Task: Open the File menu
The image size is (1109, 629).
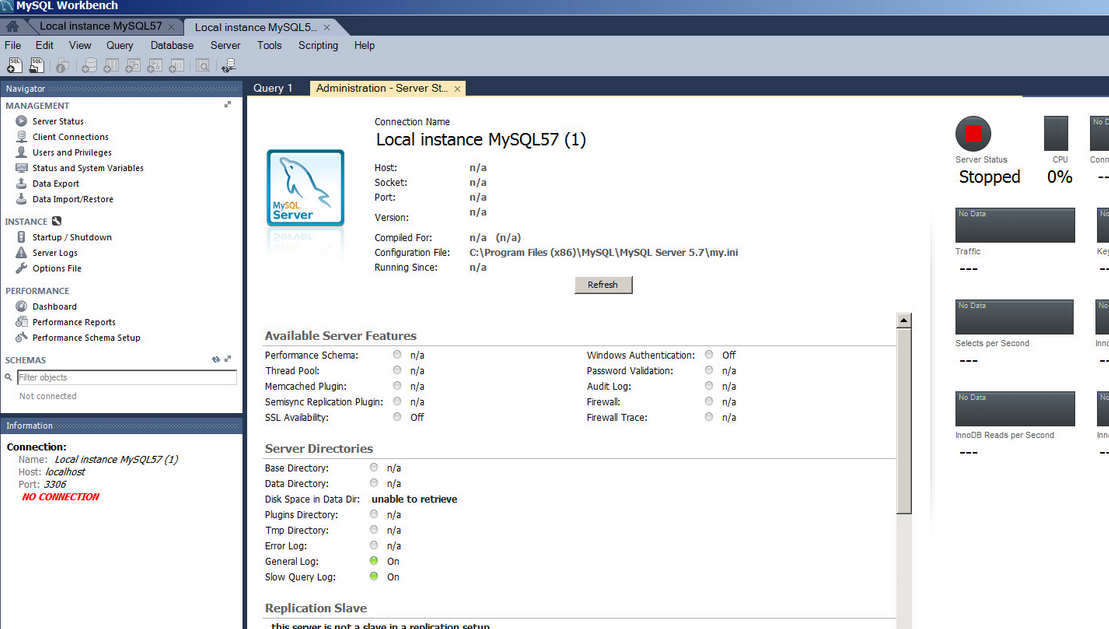Action: (x=13, y=45)
